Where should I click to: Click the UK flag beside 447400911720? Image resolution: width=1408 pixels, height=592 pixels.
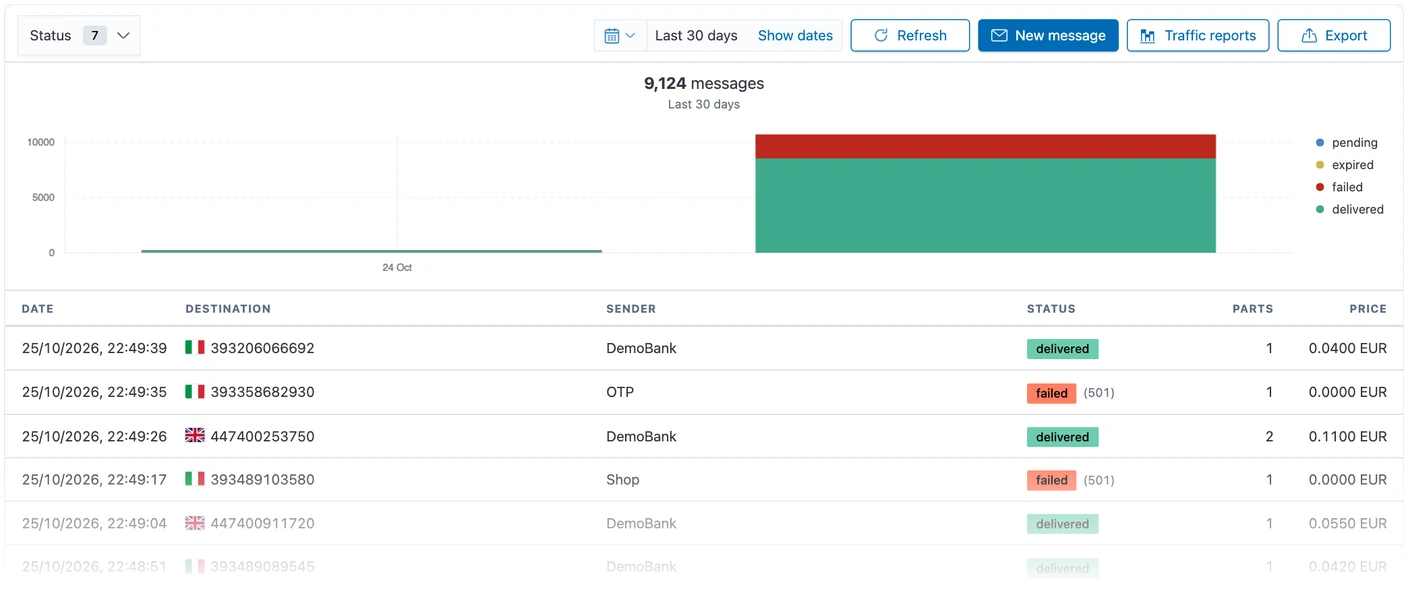195,523
